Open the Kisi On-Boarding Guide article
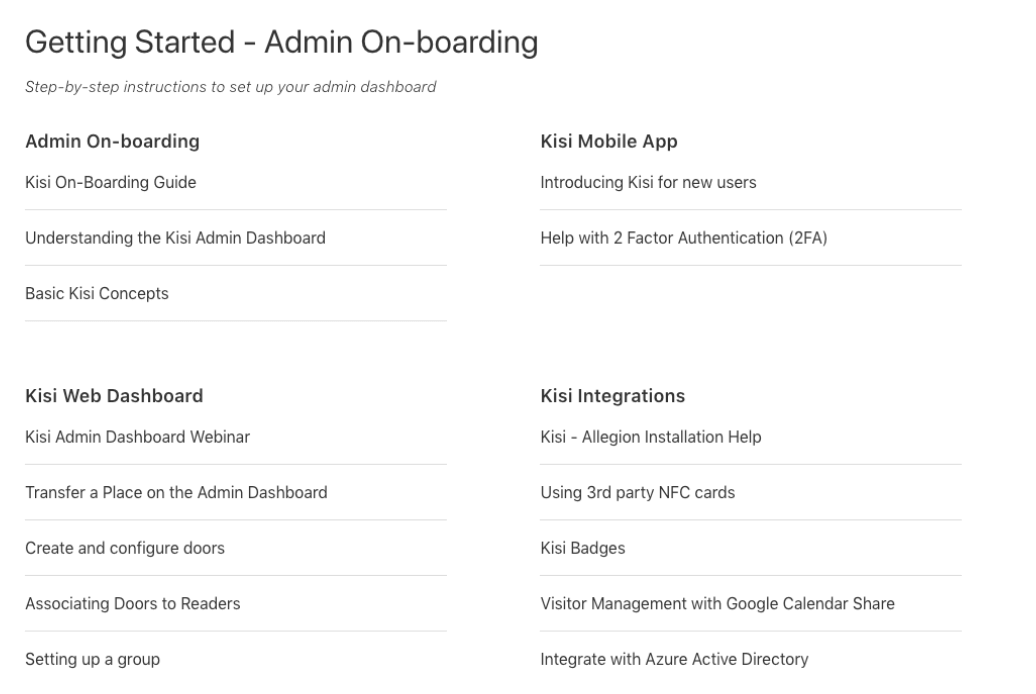This screenshot has width=1036, height=694. (x=110, y=182)
